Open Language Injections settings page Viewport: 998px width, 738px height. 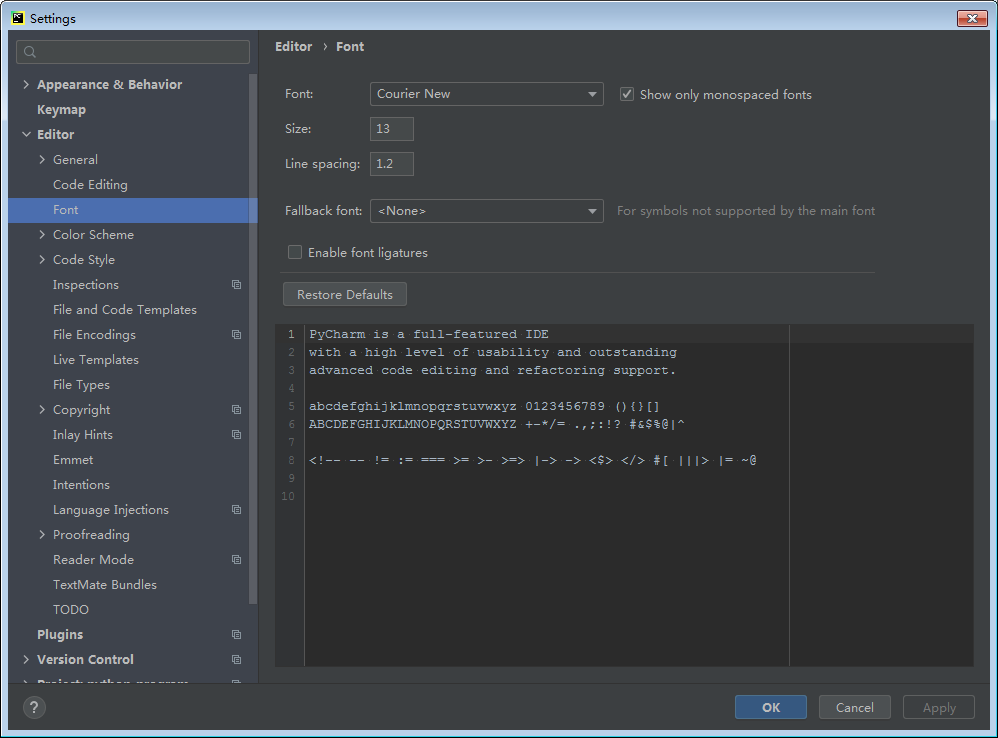pyautogui.click(x=111, y=510)
